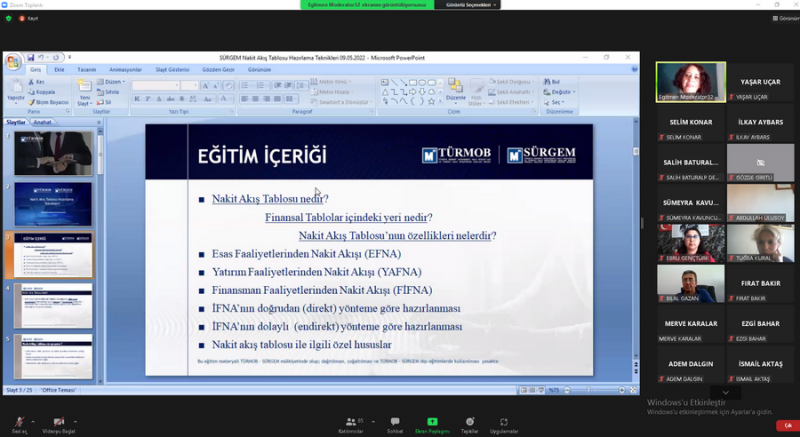The height and width of the screenshot is (437, 800).
Task: Select the Eğitmen moderator video thumbnail
Action: pos(690,82)
